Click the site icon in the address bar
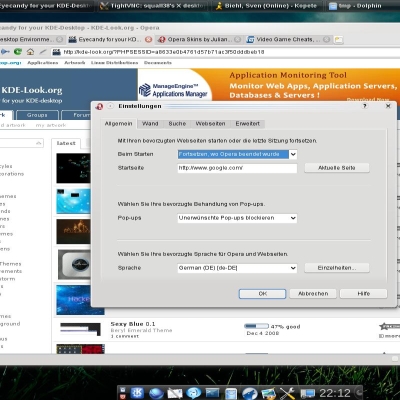The width and height of the screenshot is (400, 400). click(x=57, y=52)
